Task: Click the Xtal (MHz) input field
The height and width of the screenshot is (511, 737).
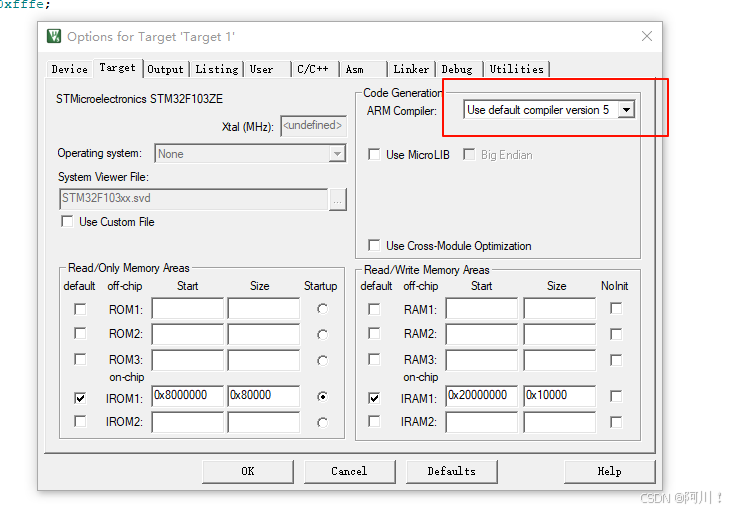Action: 313,126
